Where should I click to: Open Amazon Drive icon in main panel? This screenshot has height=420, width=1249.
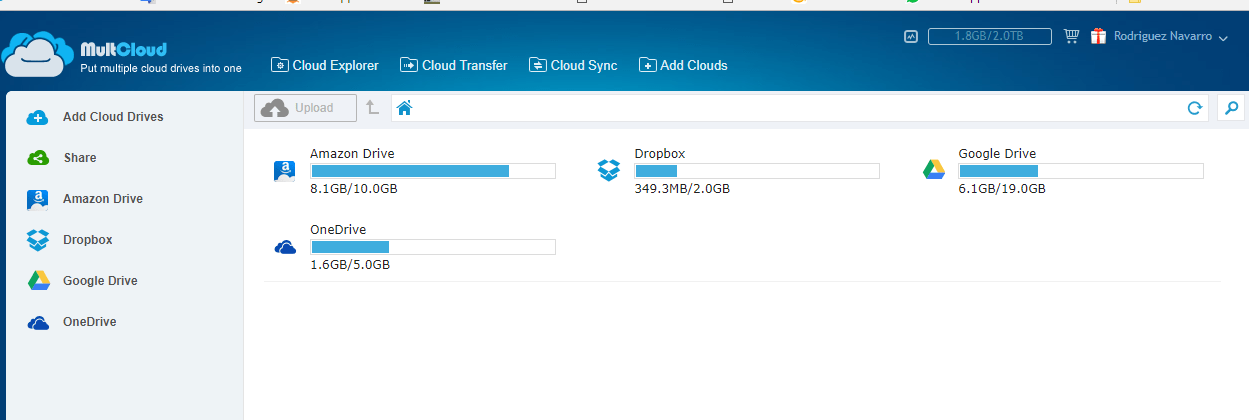[285, 170]
